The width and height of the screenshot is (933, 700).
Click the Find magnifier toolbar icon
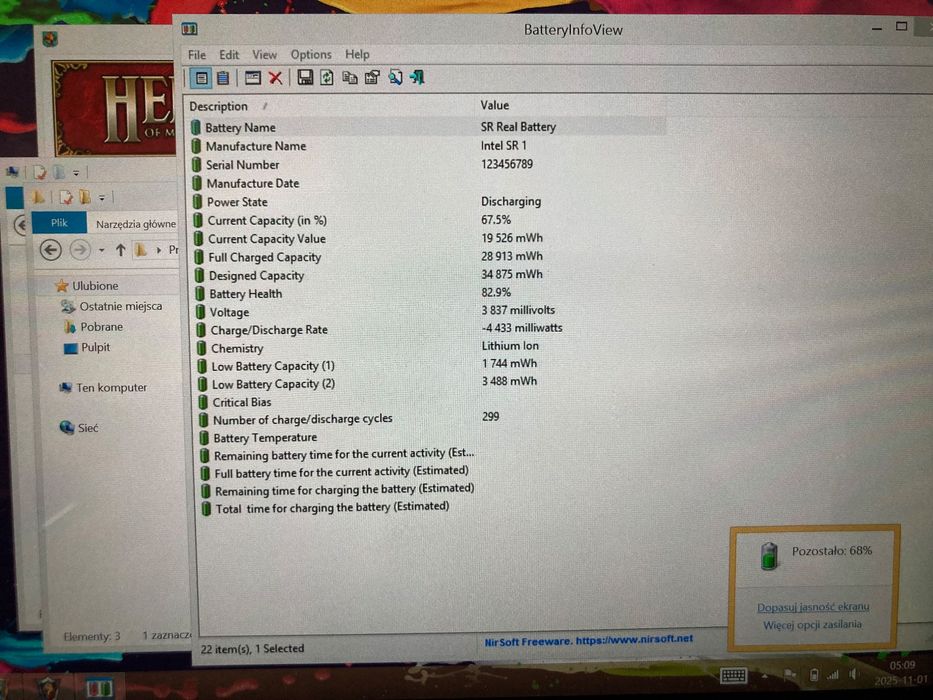tap(395, 77)
